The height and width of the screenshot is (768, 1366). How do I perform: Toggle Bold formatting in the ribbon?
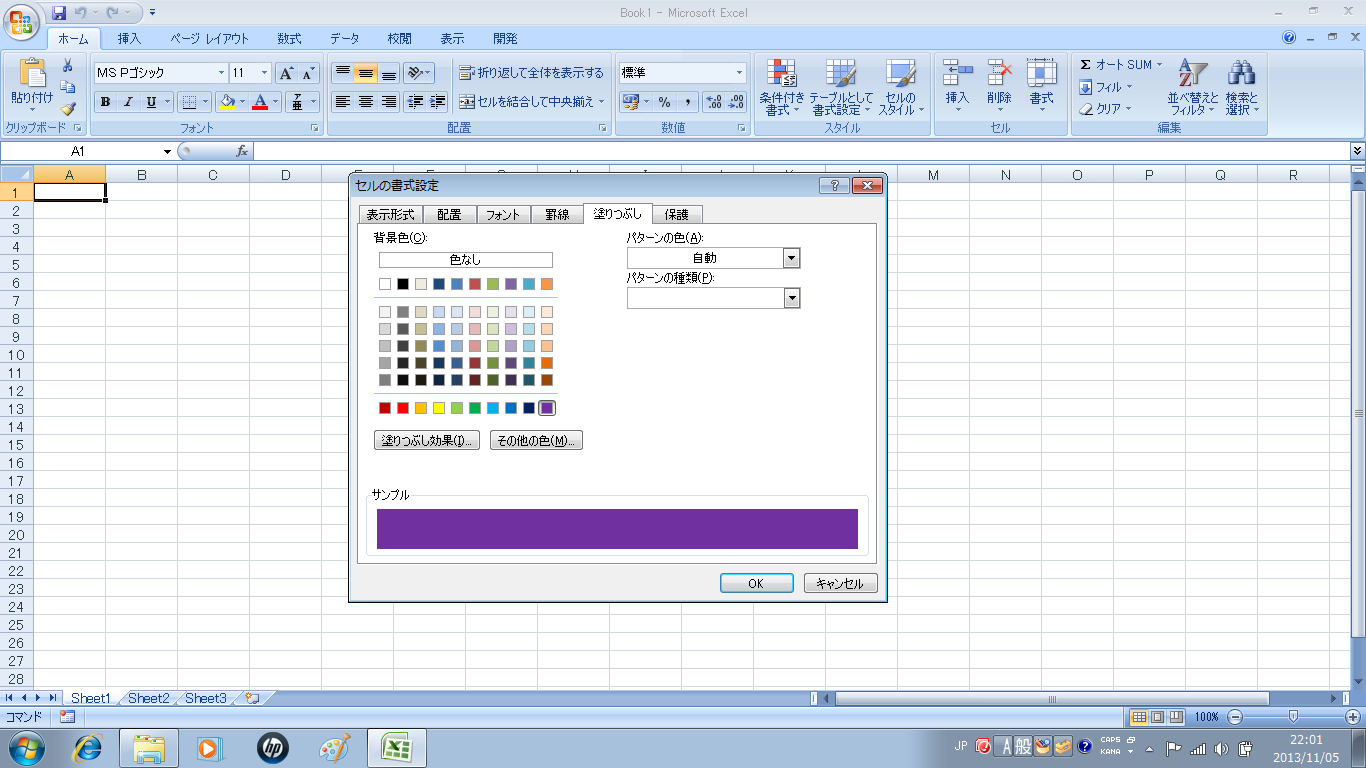coord(105,102)
